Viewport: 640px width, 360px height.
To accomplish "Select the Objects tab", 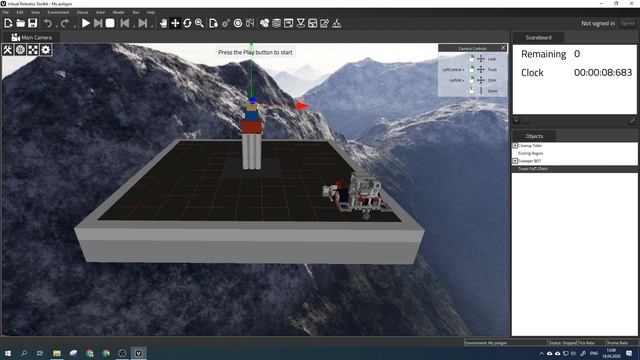I will point(534,136).
